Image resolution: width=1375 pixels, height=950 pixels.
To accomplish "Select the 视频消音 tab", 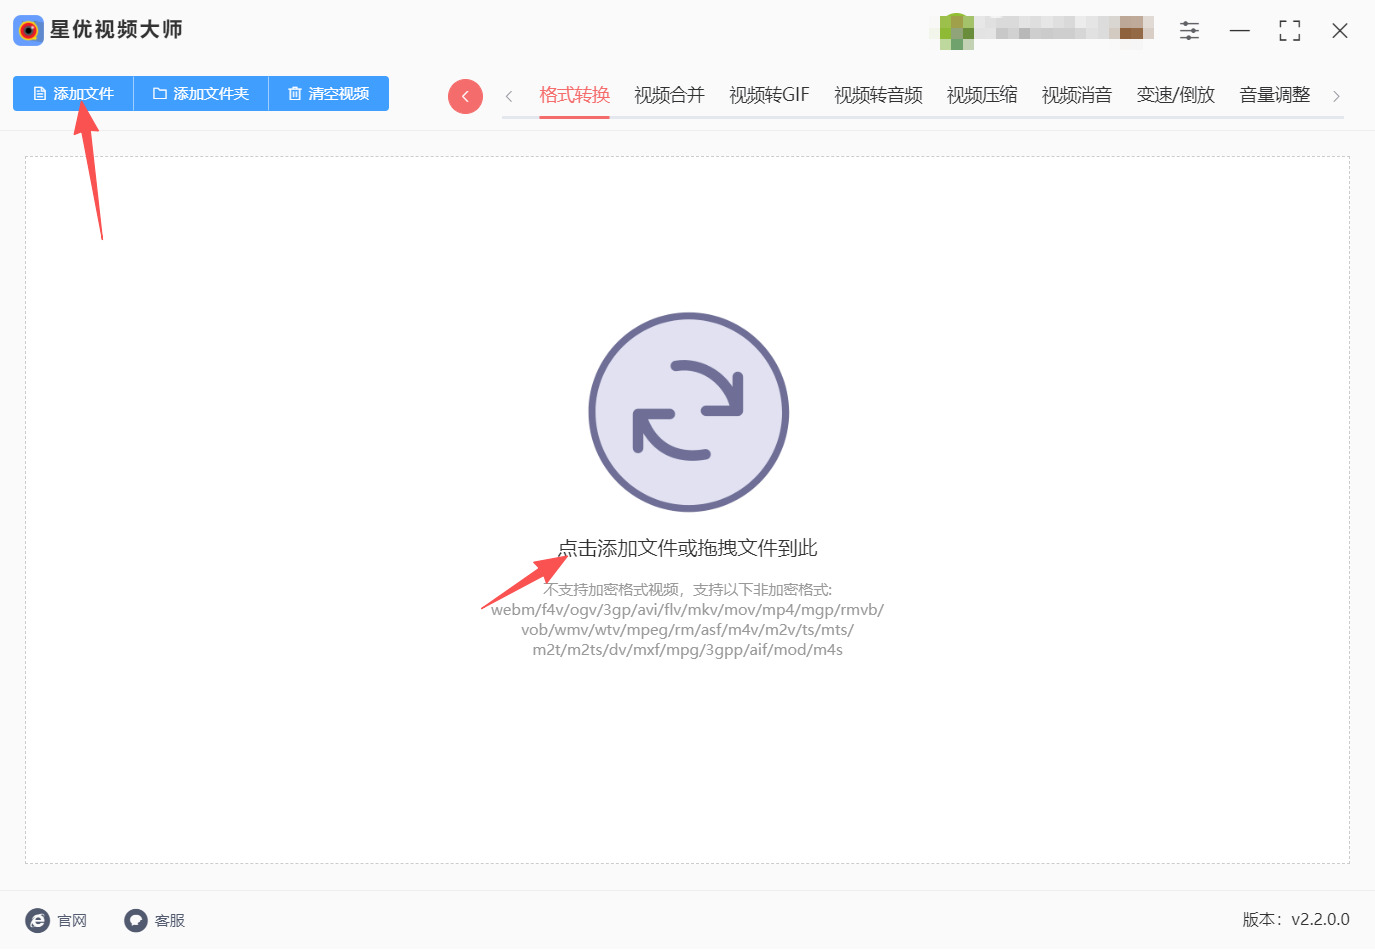I will coord(1077,95).
